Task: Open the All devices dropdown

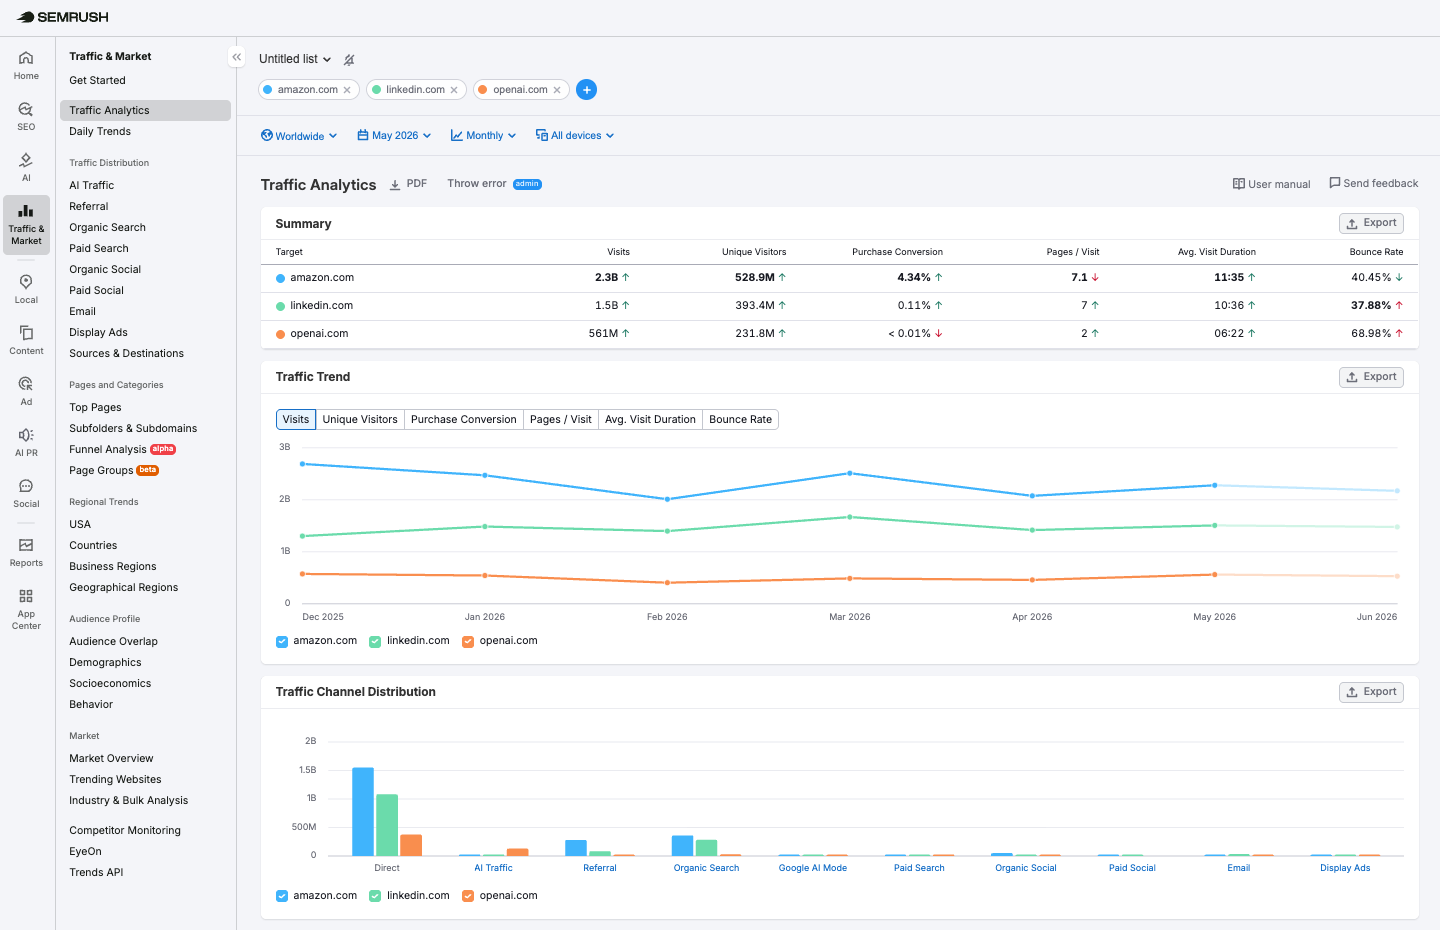Action: tap(575, 136)
